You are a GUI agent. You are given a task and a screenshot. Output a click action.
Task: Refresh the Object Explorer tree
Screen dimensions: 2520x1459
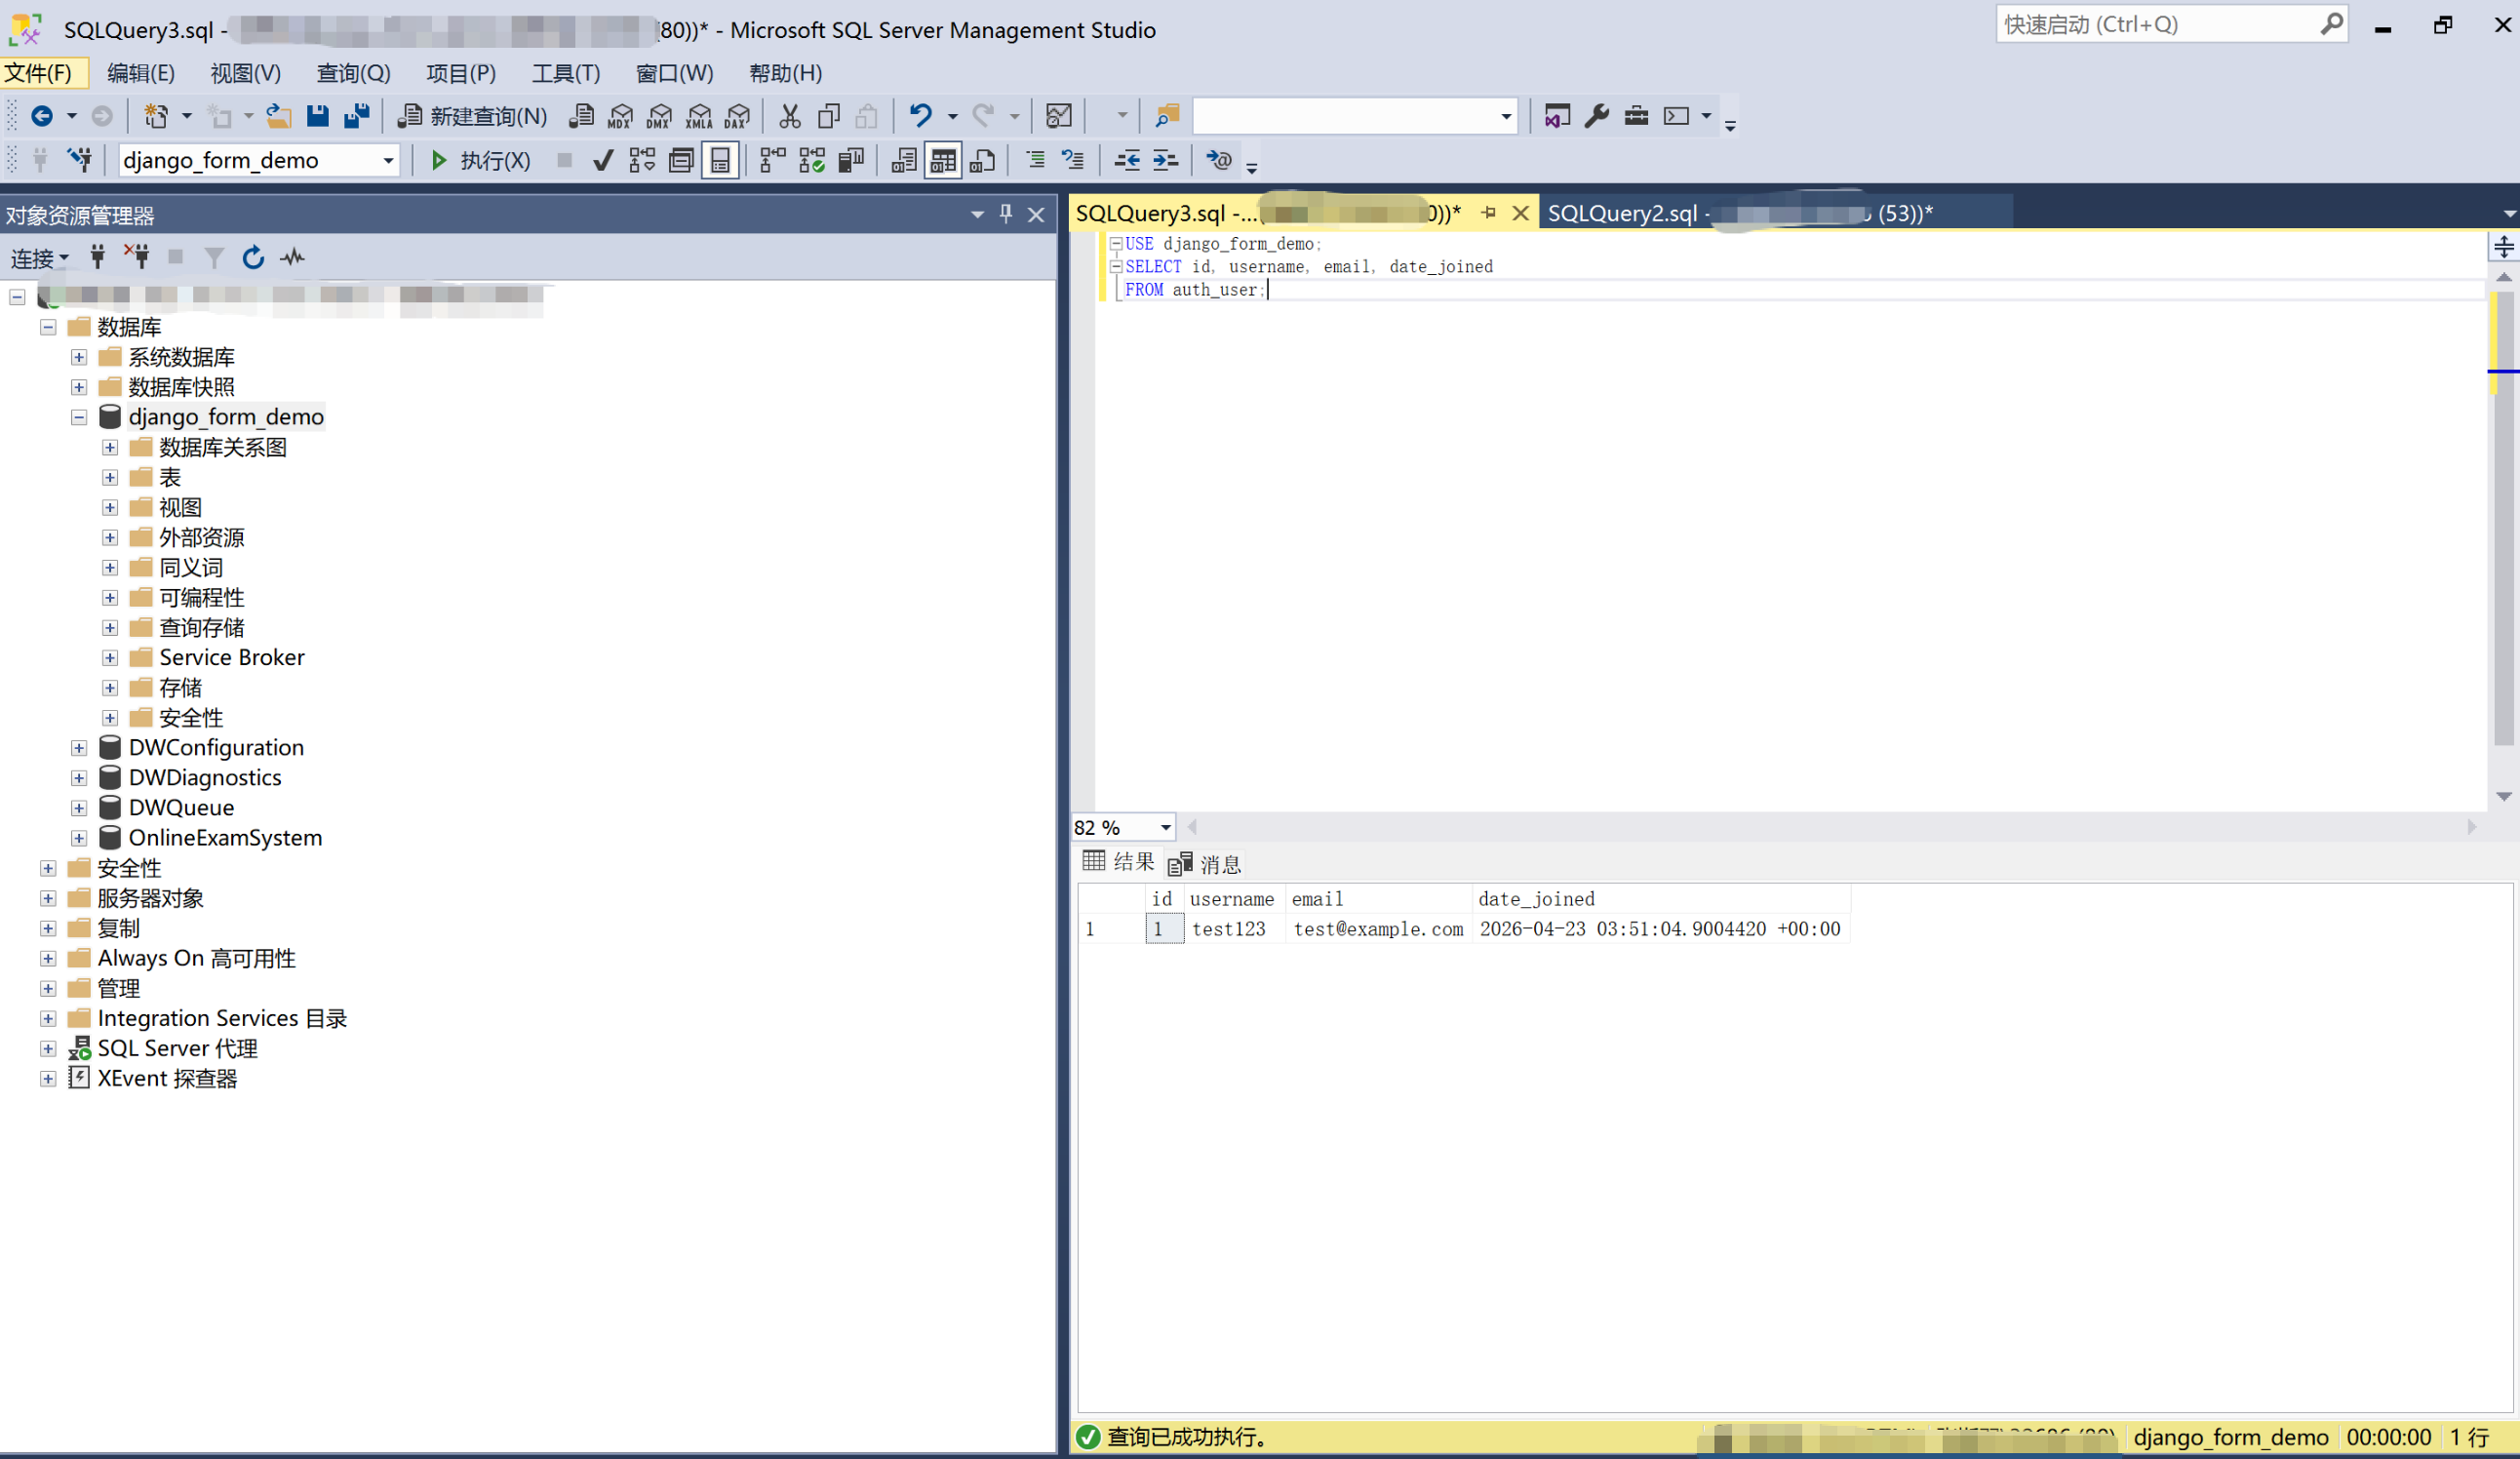pyautogui.click(x=253, y=258)
